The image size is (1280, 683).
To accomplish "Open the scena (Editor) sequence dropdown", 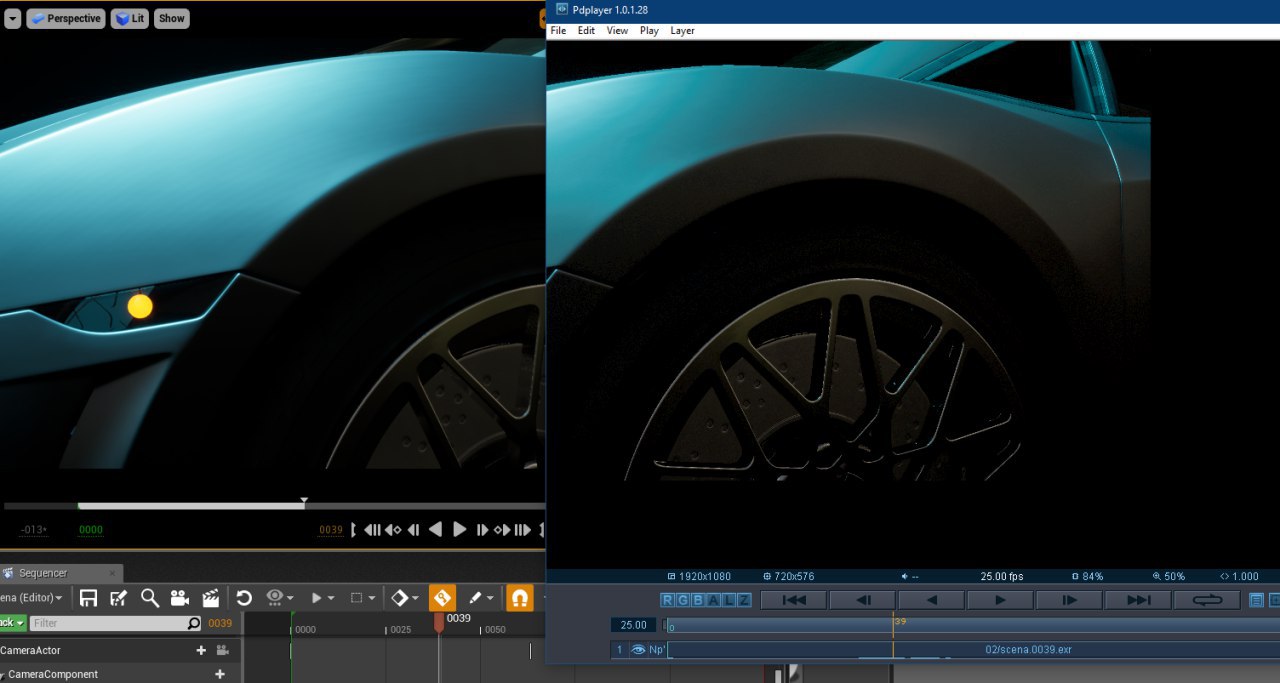I will 32,598.
